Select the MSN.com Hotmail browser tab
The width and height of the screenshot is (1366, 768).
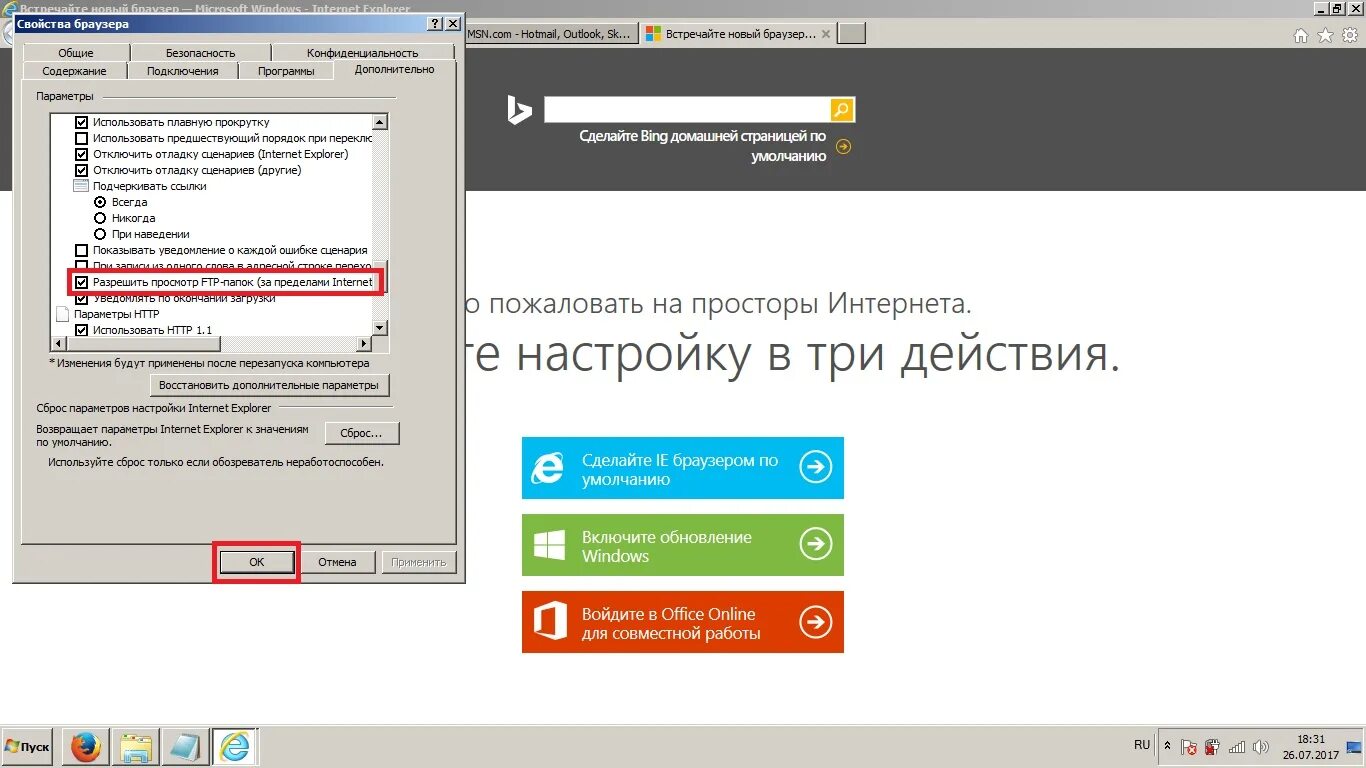(550, 34)
